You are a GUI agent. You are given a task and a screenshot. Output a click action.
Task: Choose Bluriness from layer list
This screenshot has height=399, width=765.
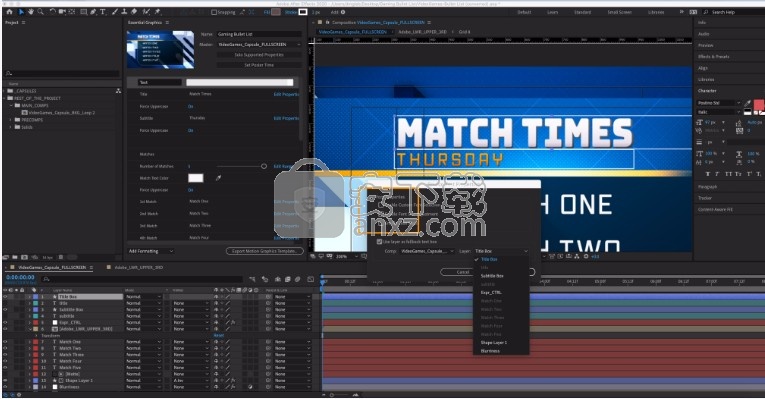(490, 351)
